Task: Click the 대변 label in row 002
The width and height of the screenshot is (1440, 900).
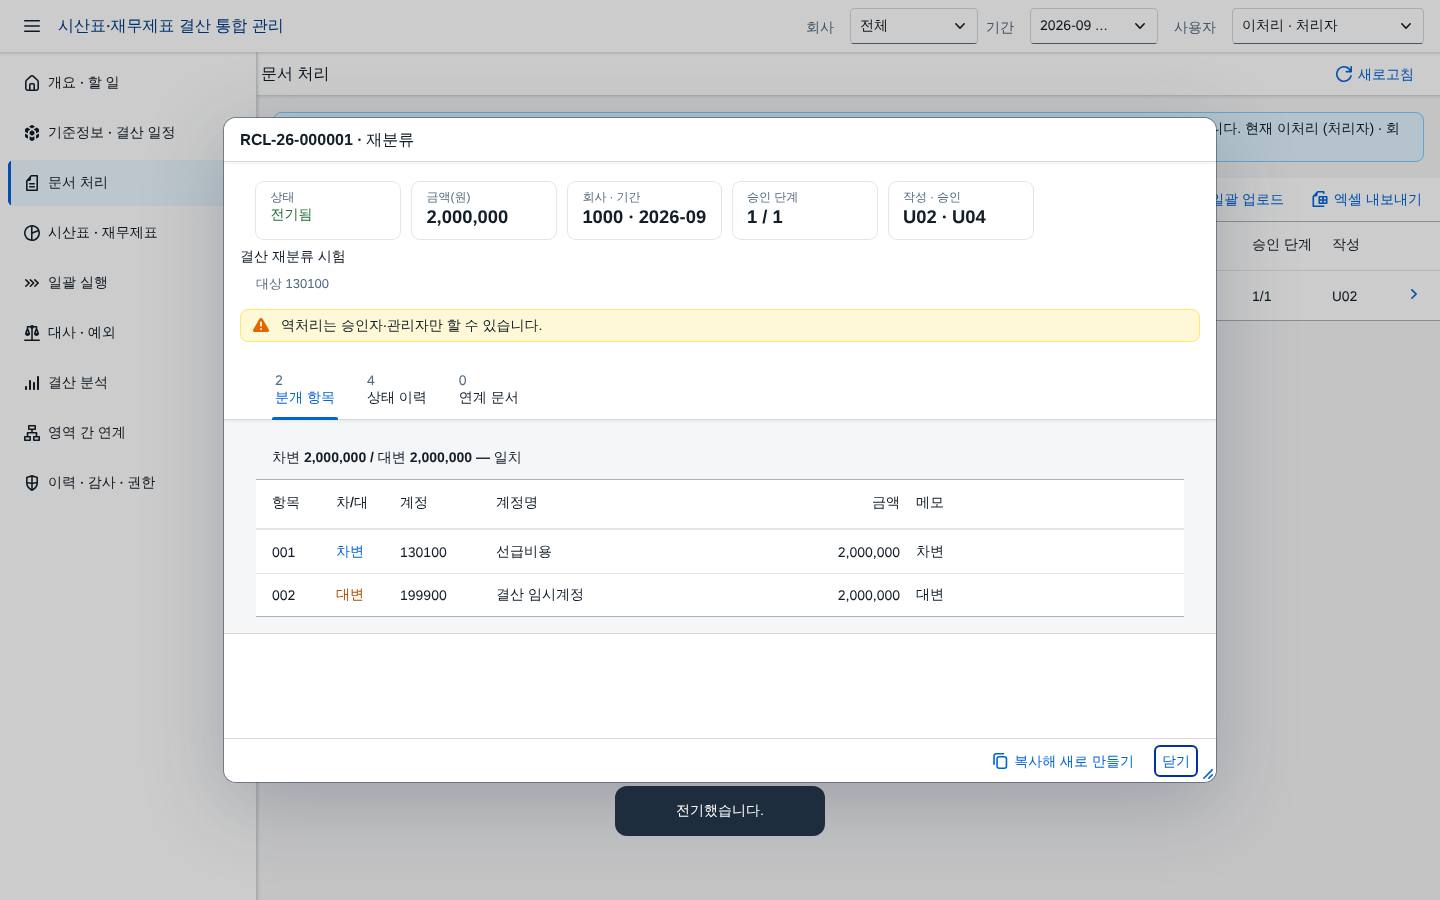Action: pos(350,595)
